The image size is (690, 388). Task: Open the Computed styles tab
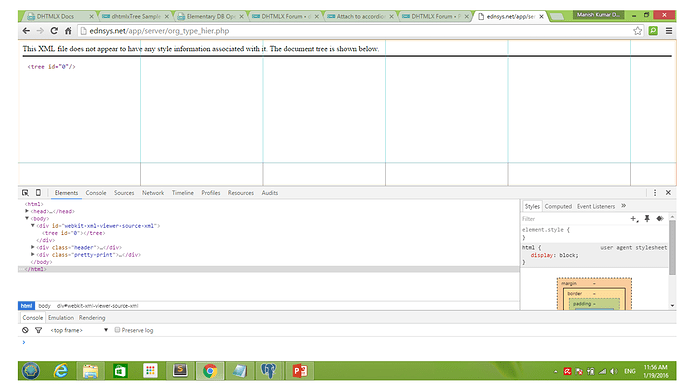click(558, 206)
